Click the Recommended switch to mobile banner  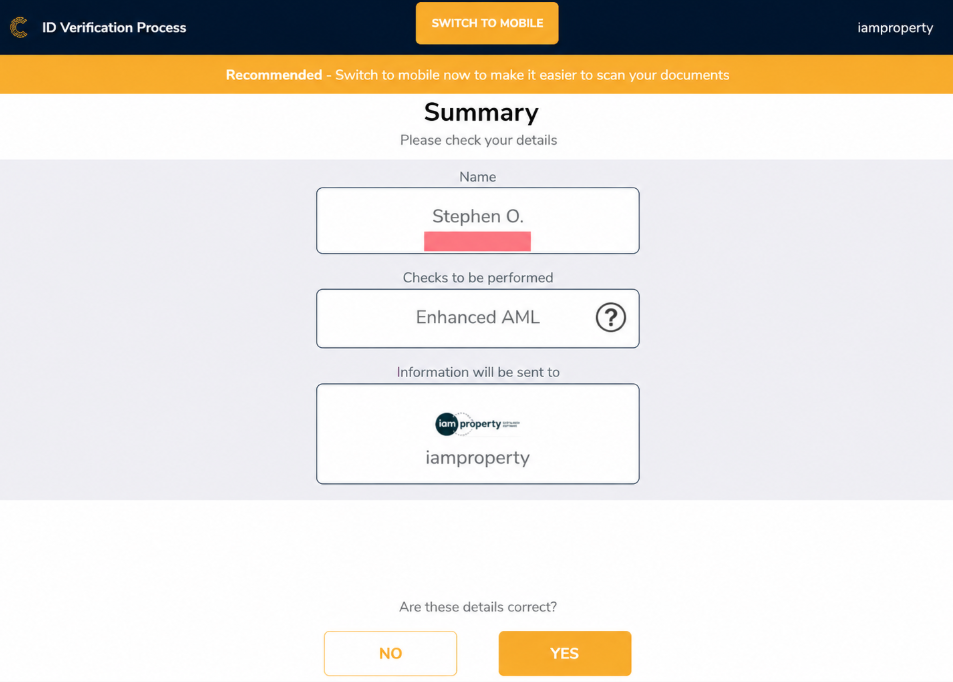point(476,74)
